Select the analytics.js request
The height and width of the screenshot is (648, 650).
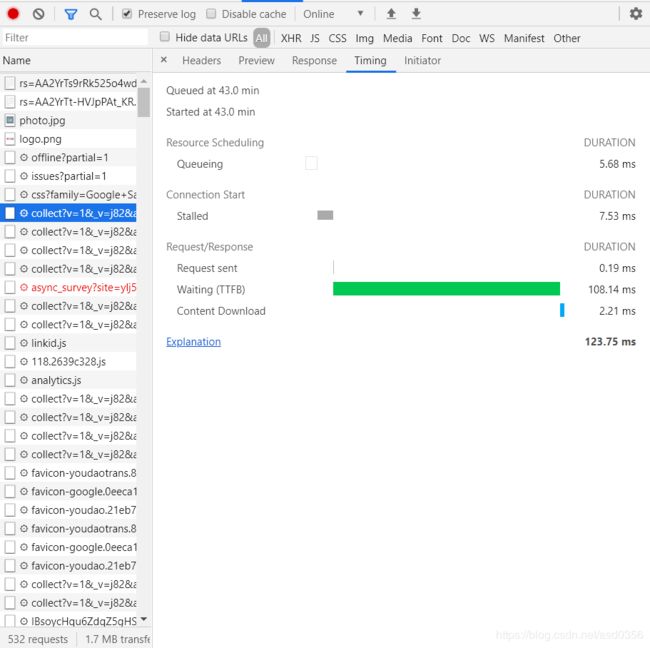point(68,380)
